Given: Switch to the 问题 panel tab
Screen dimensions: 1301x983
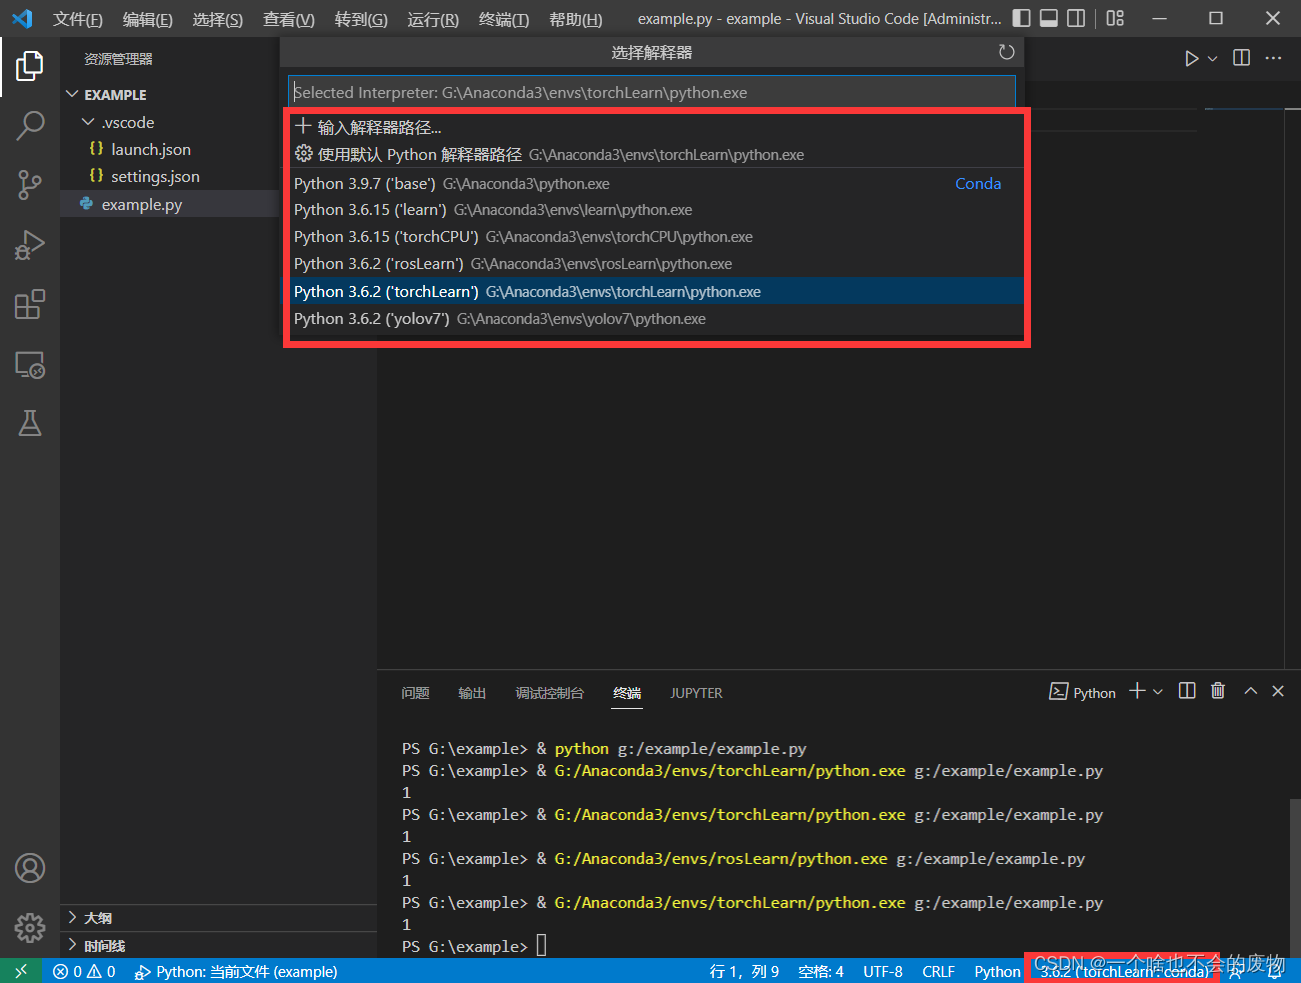Looking at the screenshot, I should [415, 693].
